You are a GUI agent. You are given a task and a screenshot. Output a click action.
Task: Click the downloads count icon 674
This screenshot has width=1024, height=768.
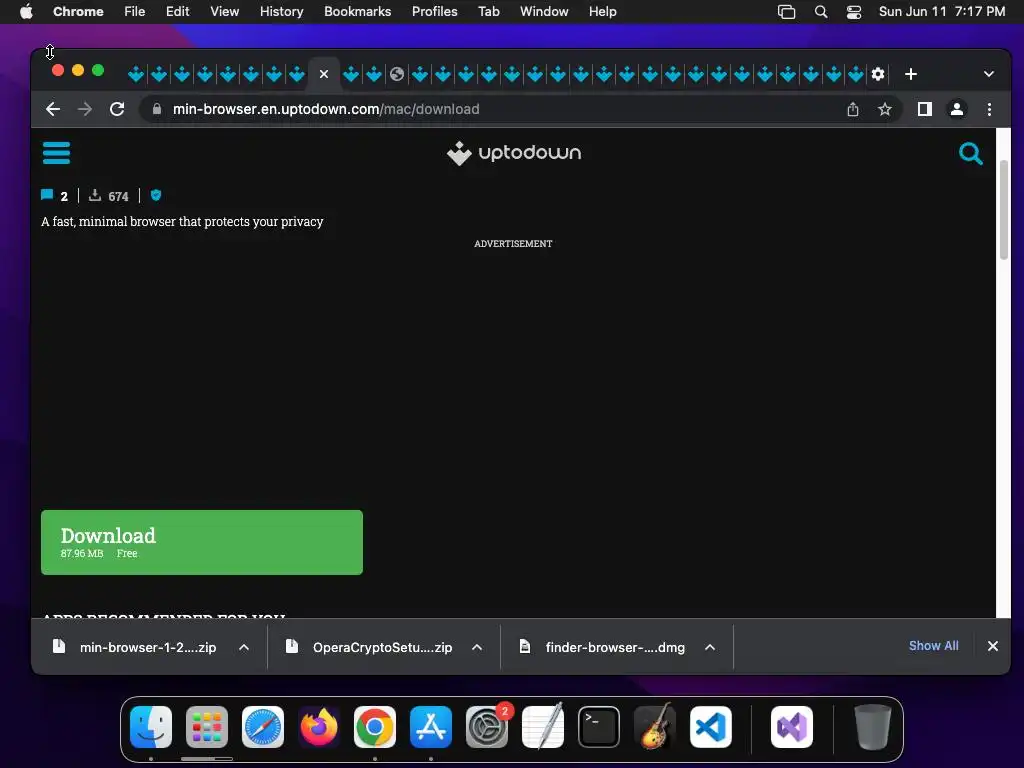[x=95, y=195]
